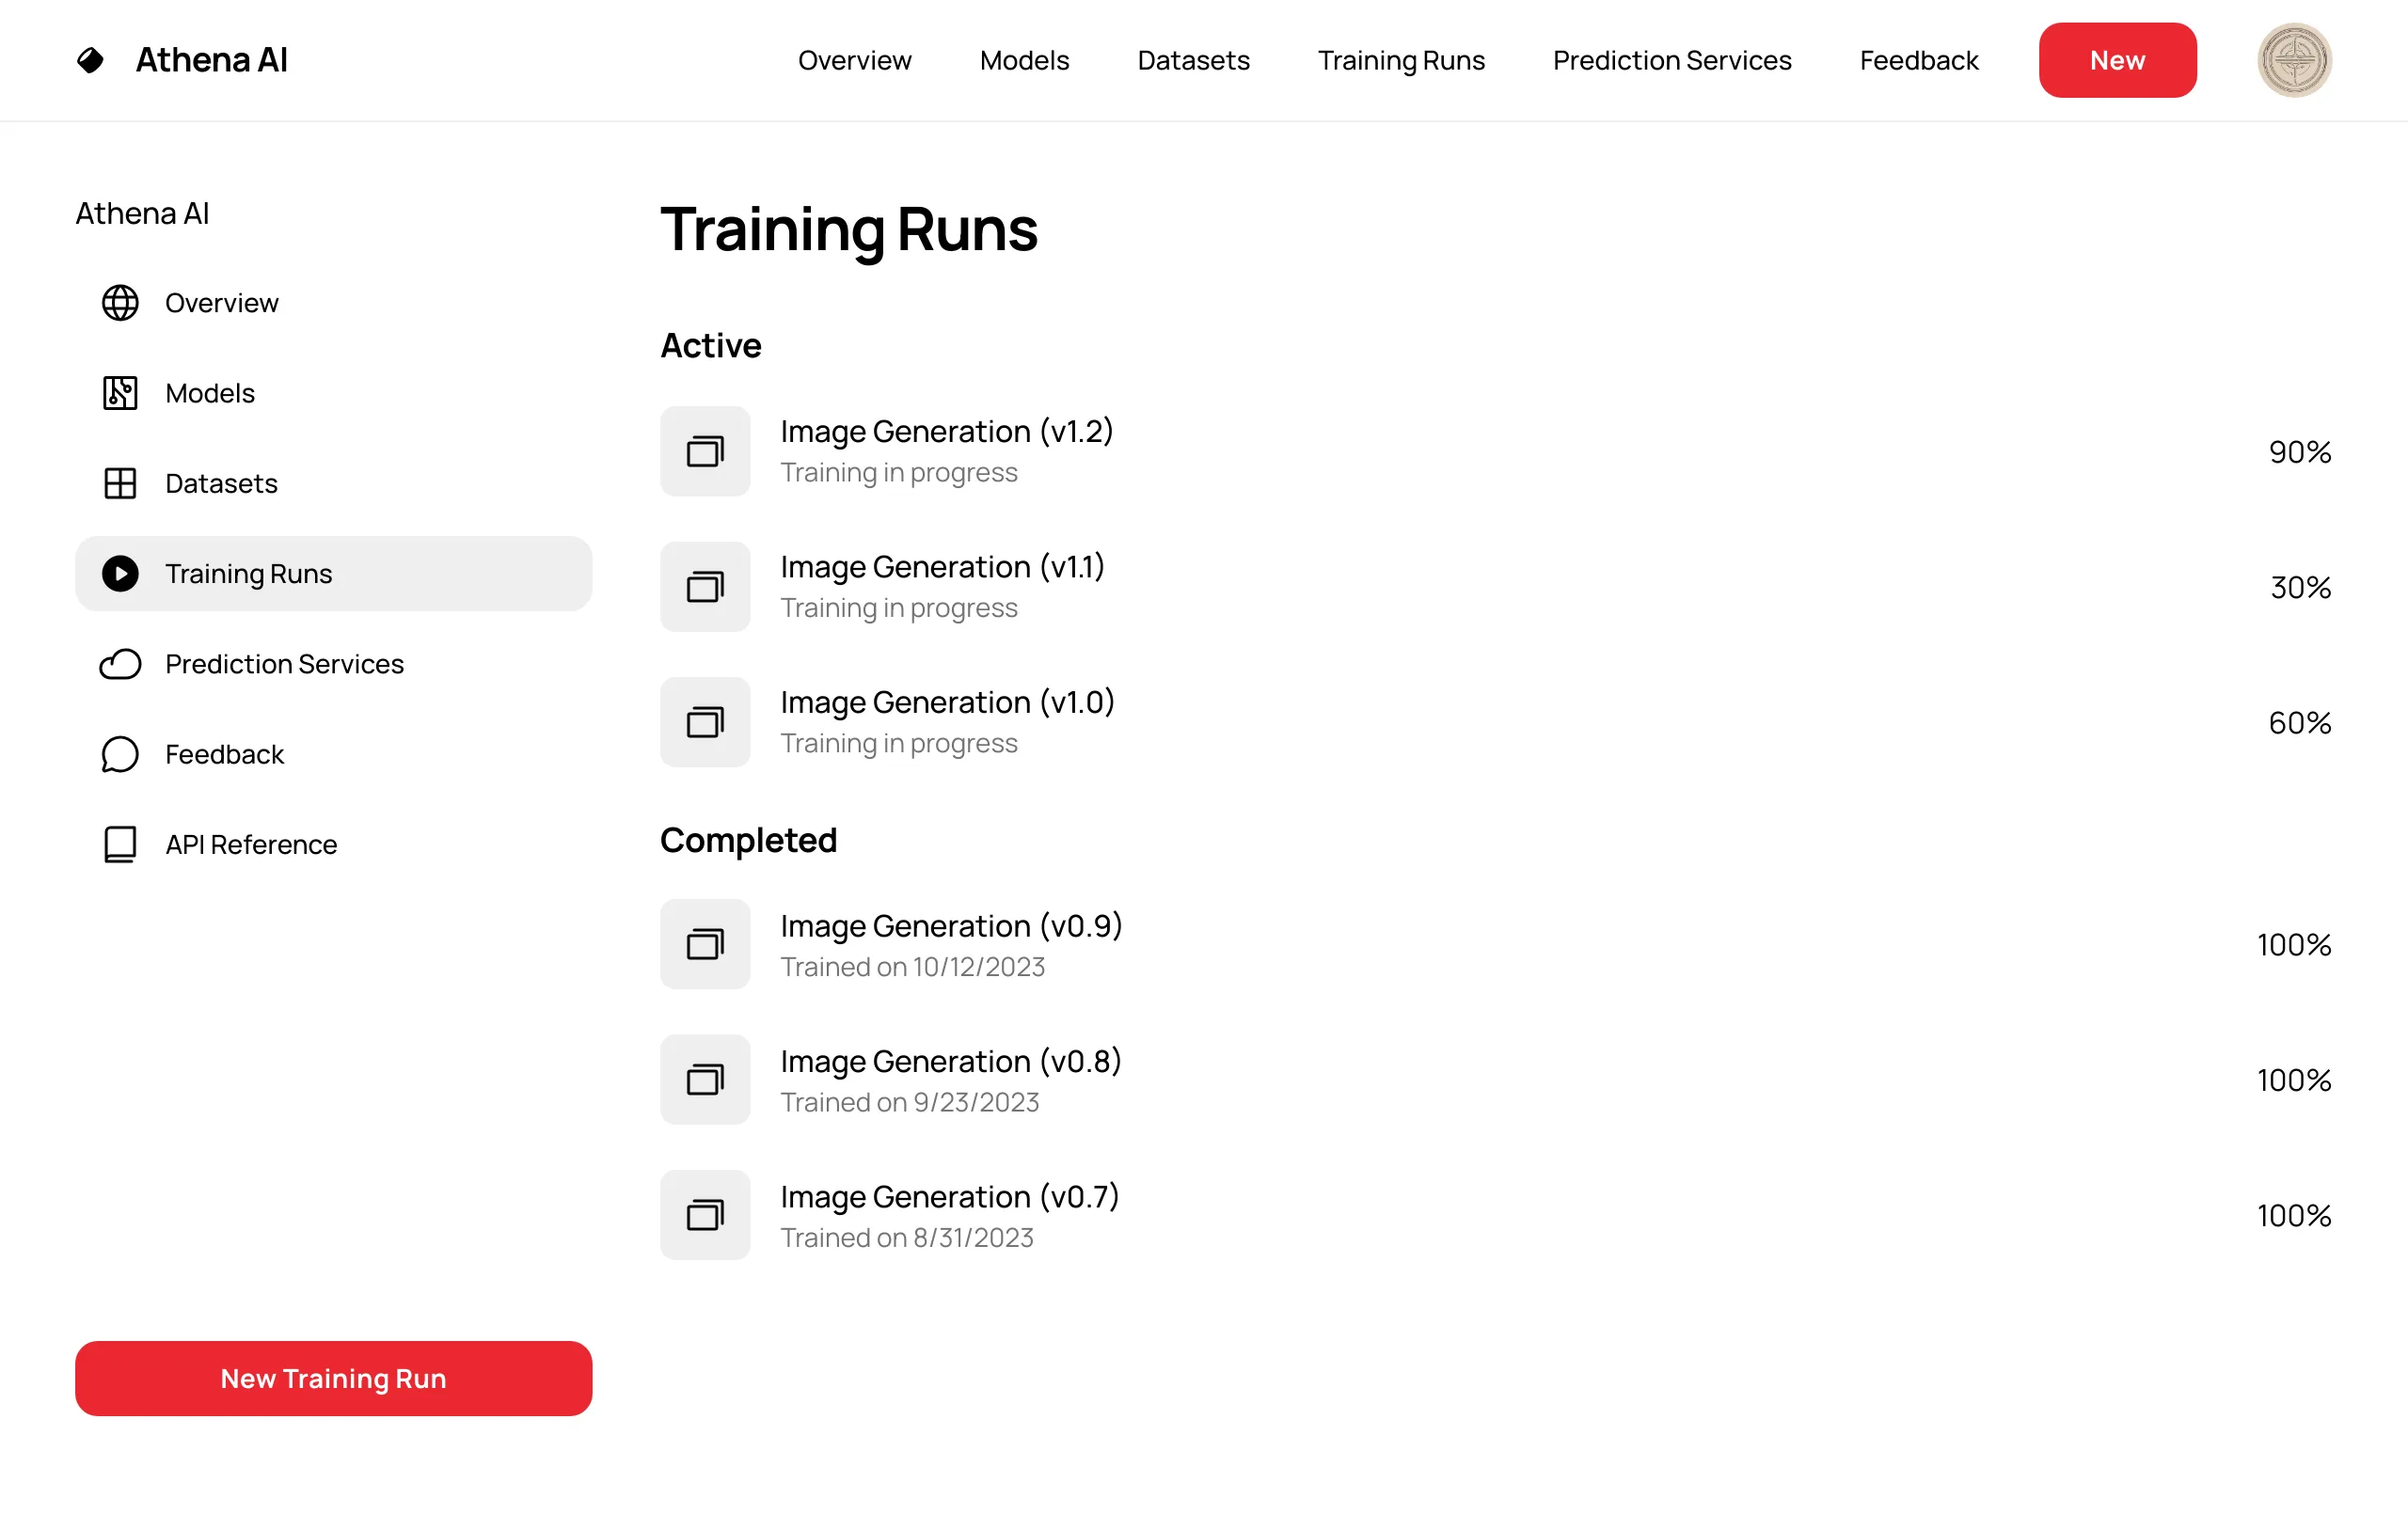The height and width of the screenshot is (1514, 2408).
Task: Select Training Runs in the sidebar
Action: tap(333, 574)
